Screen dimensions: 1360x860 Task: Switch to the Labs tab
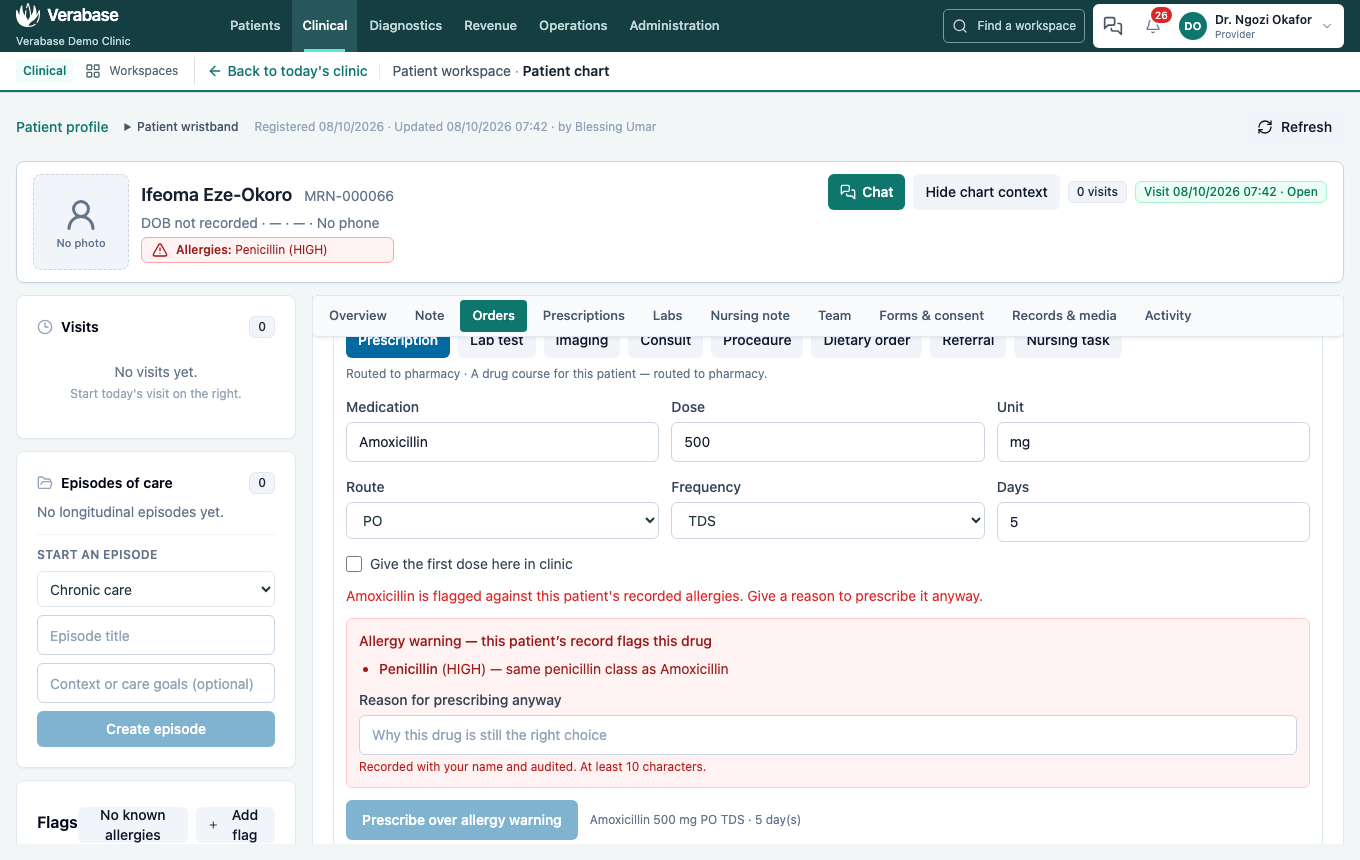pyautogui.click(x=668, y=315)
